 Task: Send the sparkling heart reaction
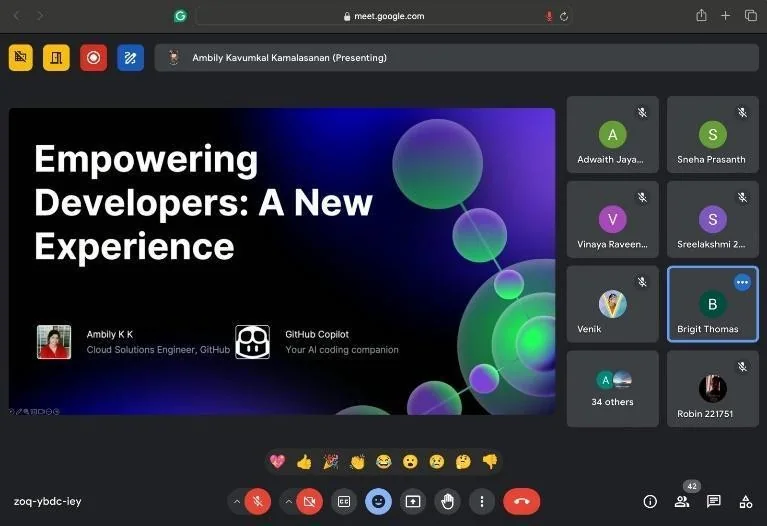tap(277, 461)
